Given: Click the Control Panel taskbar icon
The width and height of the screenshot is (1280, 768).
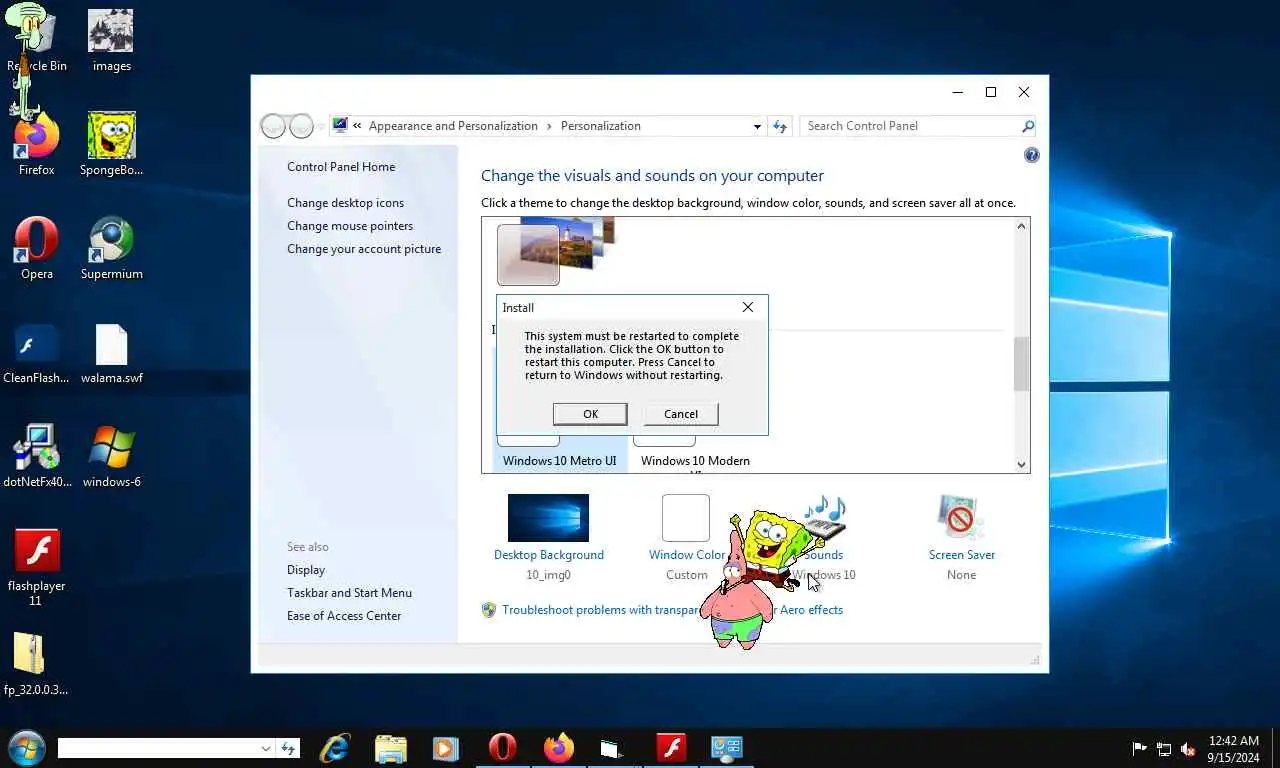Looking at the screenshot, I should point(727,748).
